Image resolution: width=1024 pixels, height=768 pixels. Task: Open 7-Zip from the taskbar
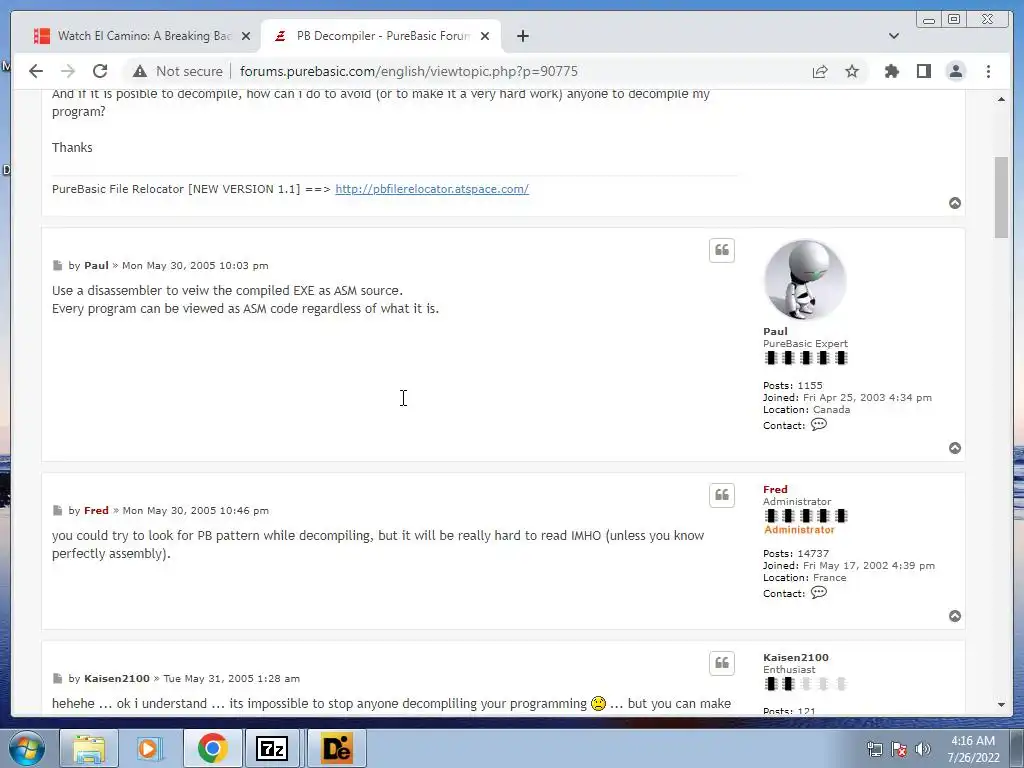pos(272,748)
